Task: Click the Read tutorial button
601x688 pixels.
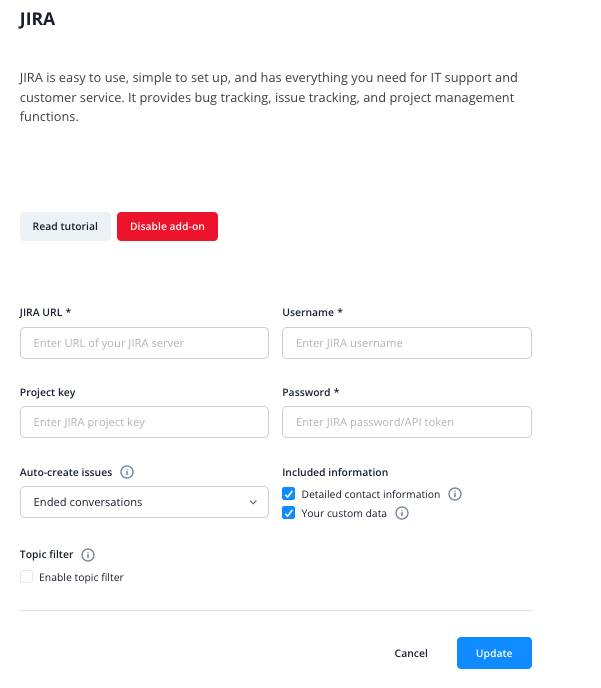Action: 65,226
